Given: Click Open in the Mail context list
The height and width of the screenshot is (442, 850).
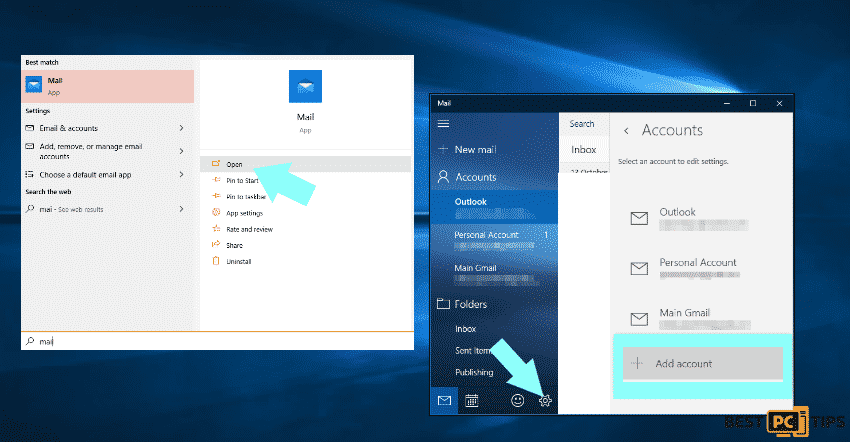Looking at the screenshot, I should coord(306,164).
